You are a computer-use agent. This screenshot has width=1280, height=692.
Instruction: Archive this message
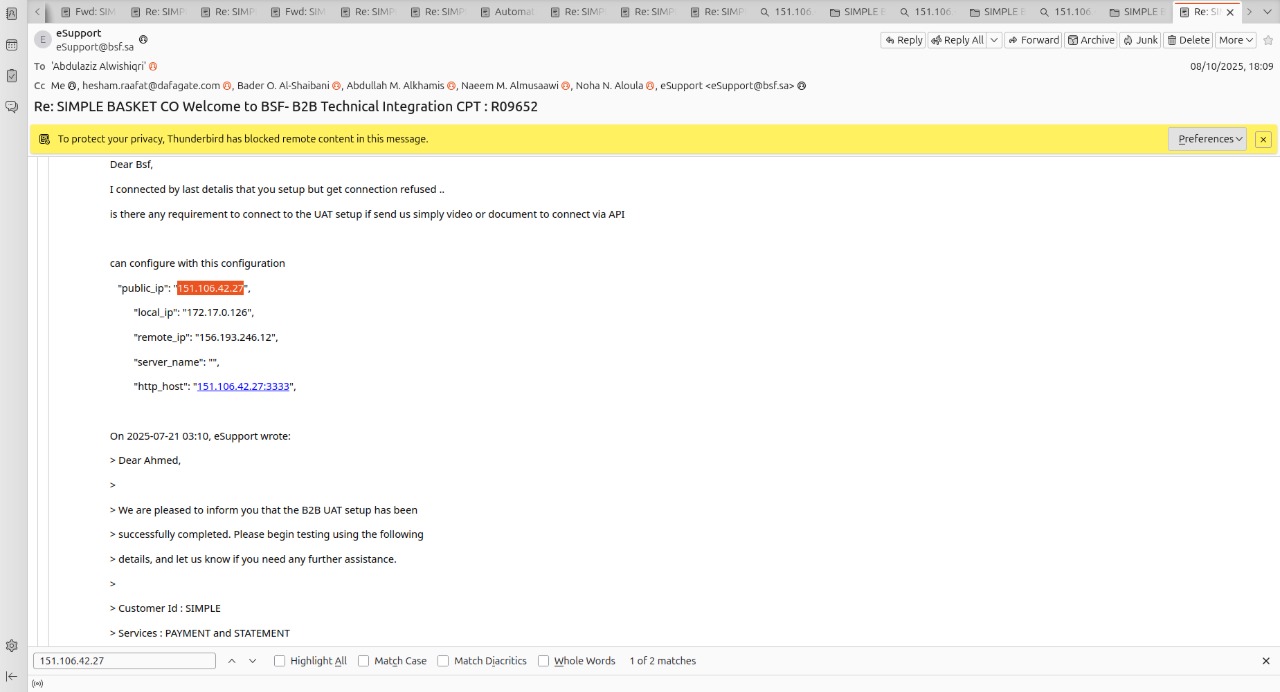1091,40
